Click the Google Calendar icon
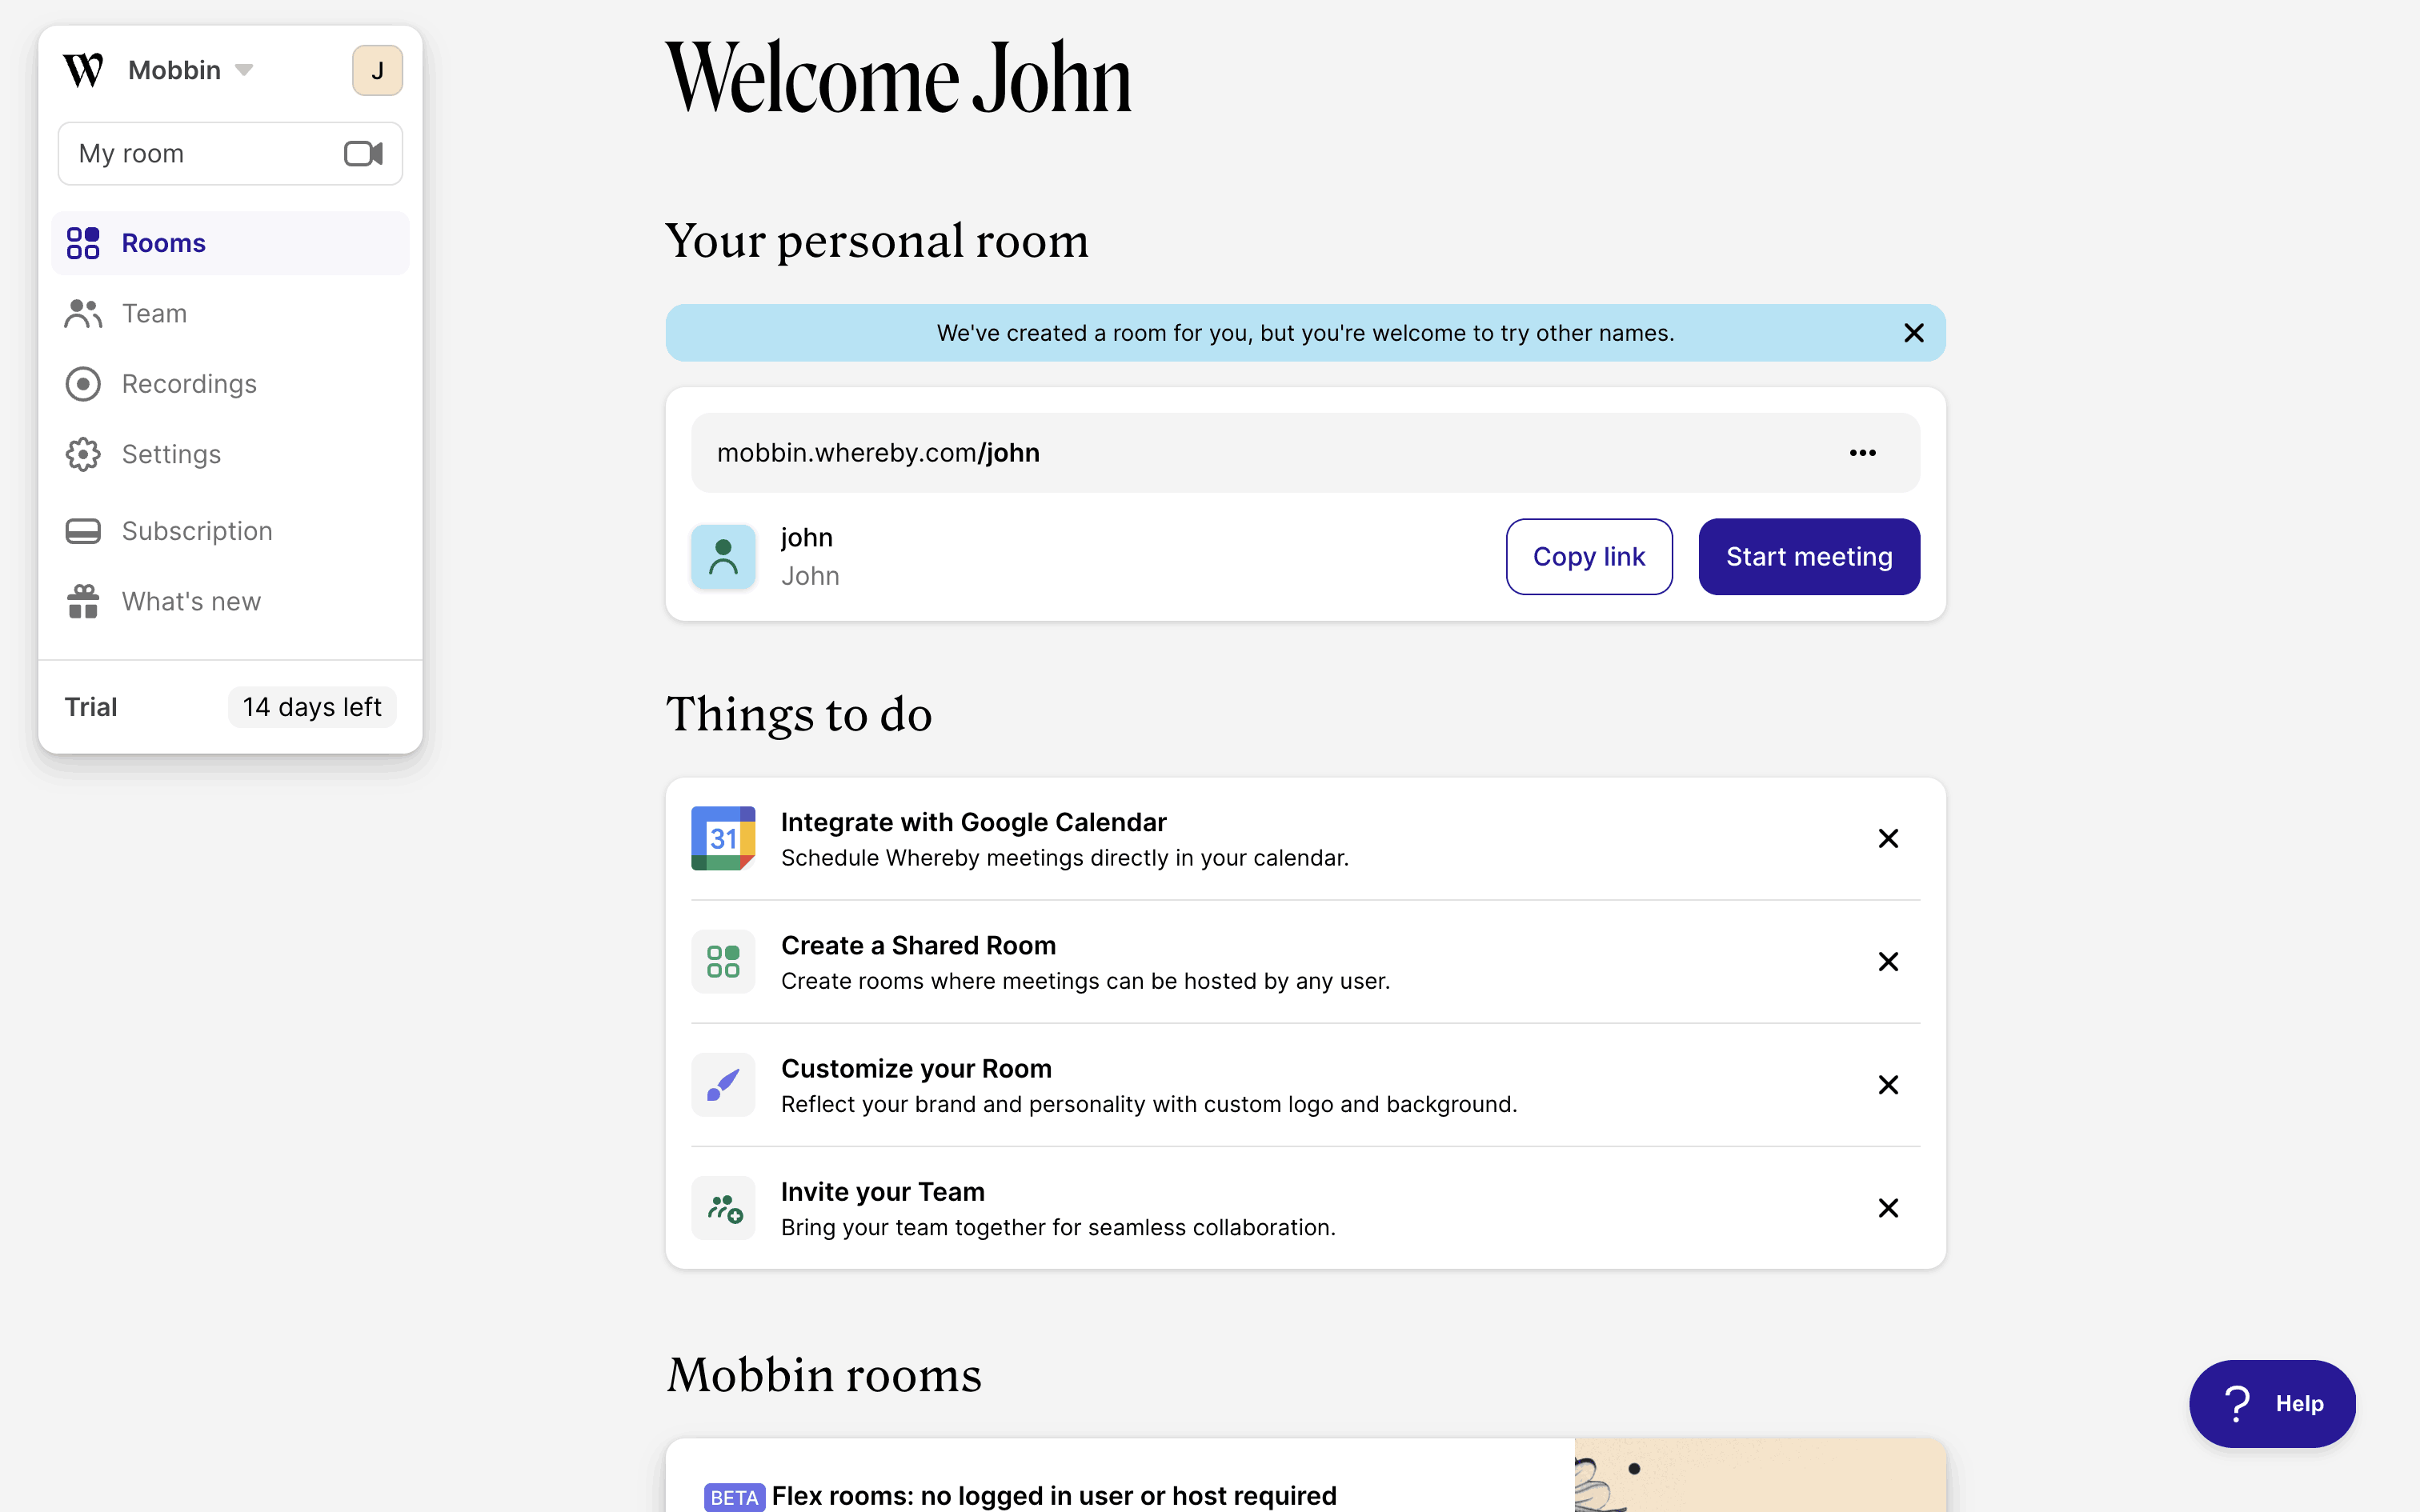 coord(723,838)
